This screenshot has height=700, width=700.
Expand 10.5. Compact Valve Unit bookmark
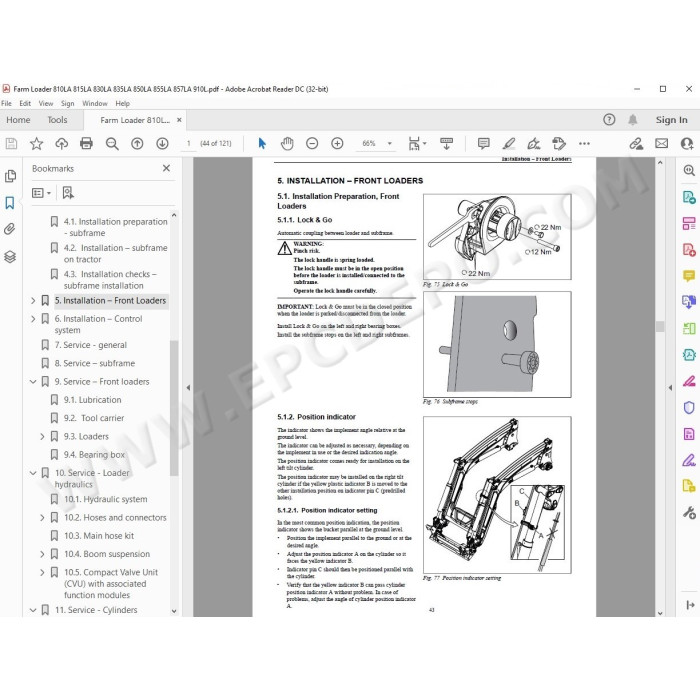pos(42,572)
